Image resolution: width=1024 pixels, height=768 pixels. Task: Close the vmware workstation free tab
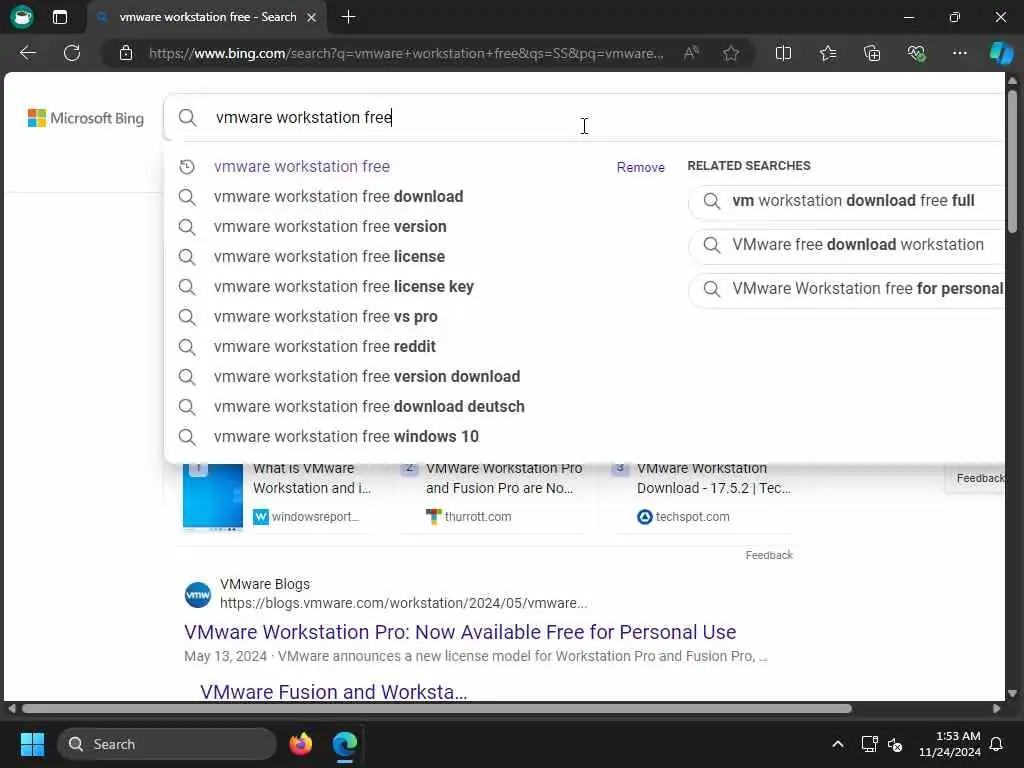point(312,17)
